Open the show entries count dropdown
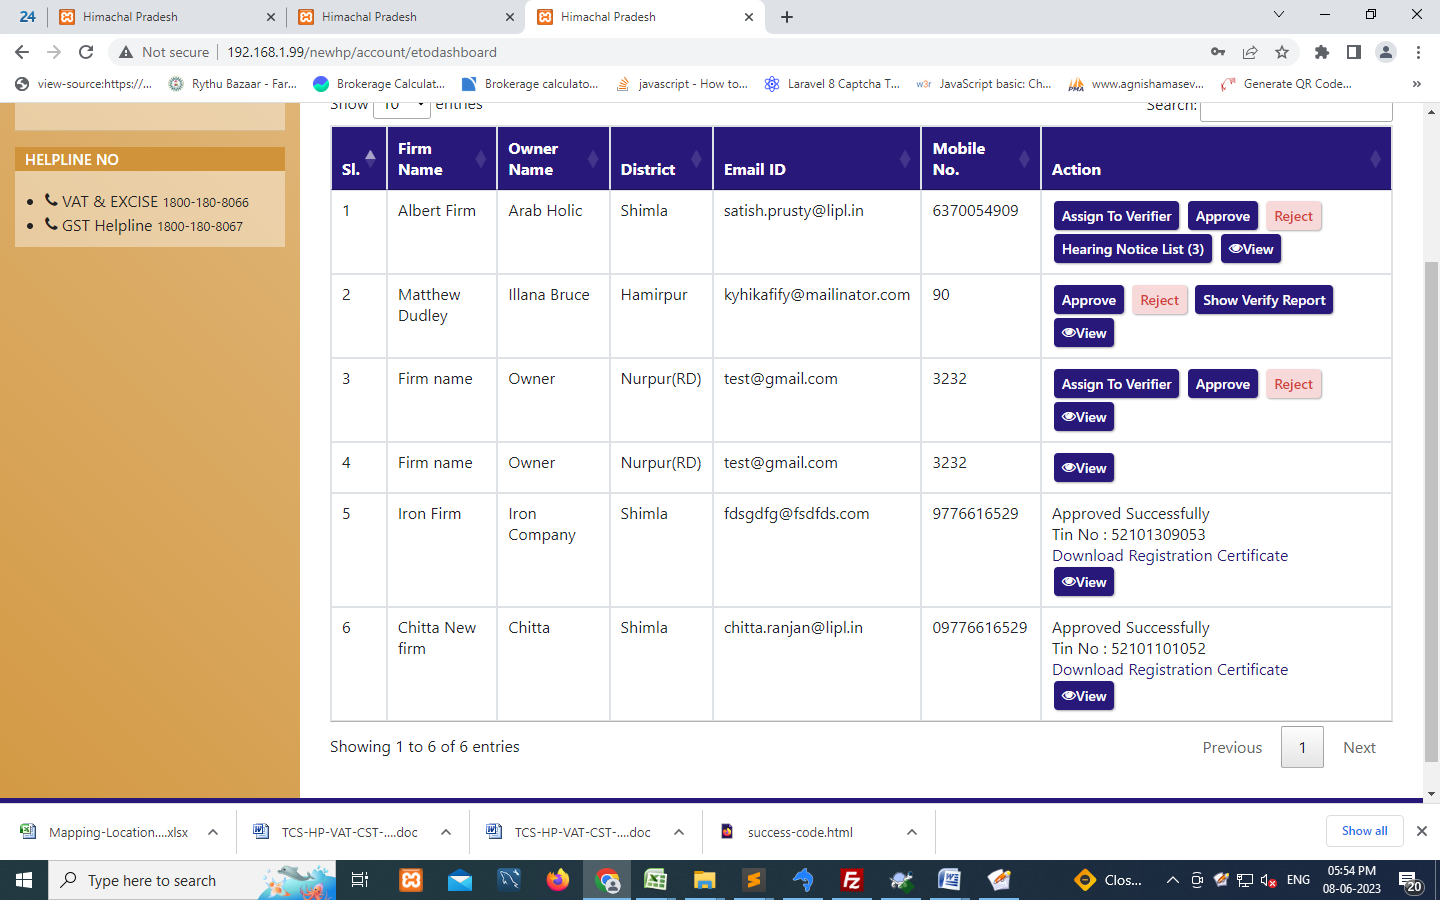Screen dimensions: 1440x900 pos(401,107)
